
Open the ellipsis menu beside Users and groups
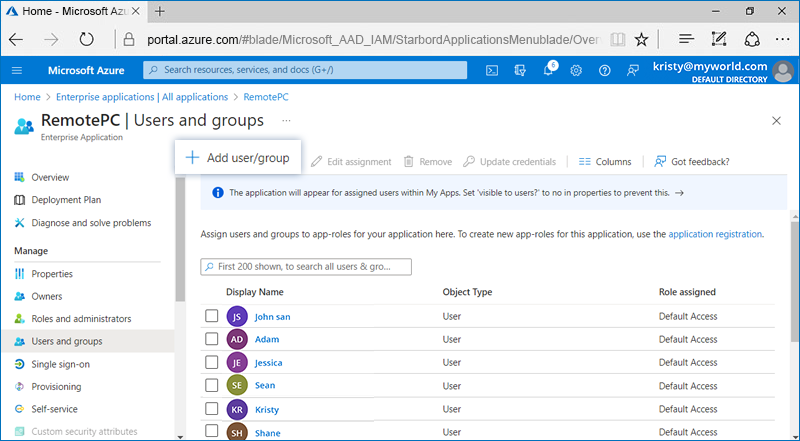point(286,121)
